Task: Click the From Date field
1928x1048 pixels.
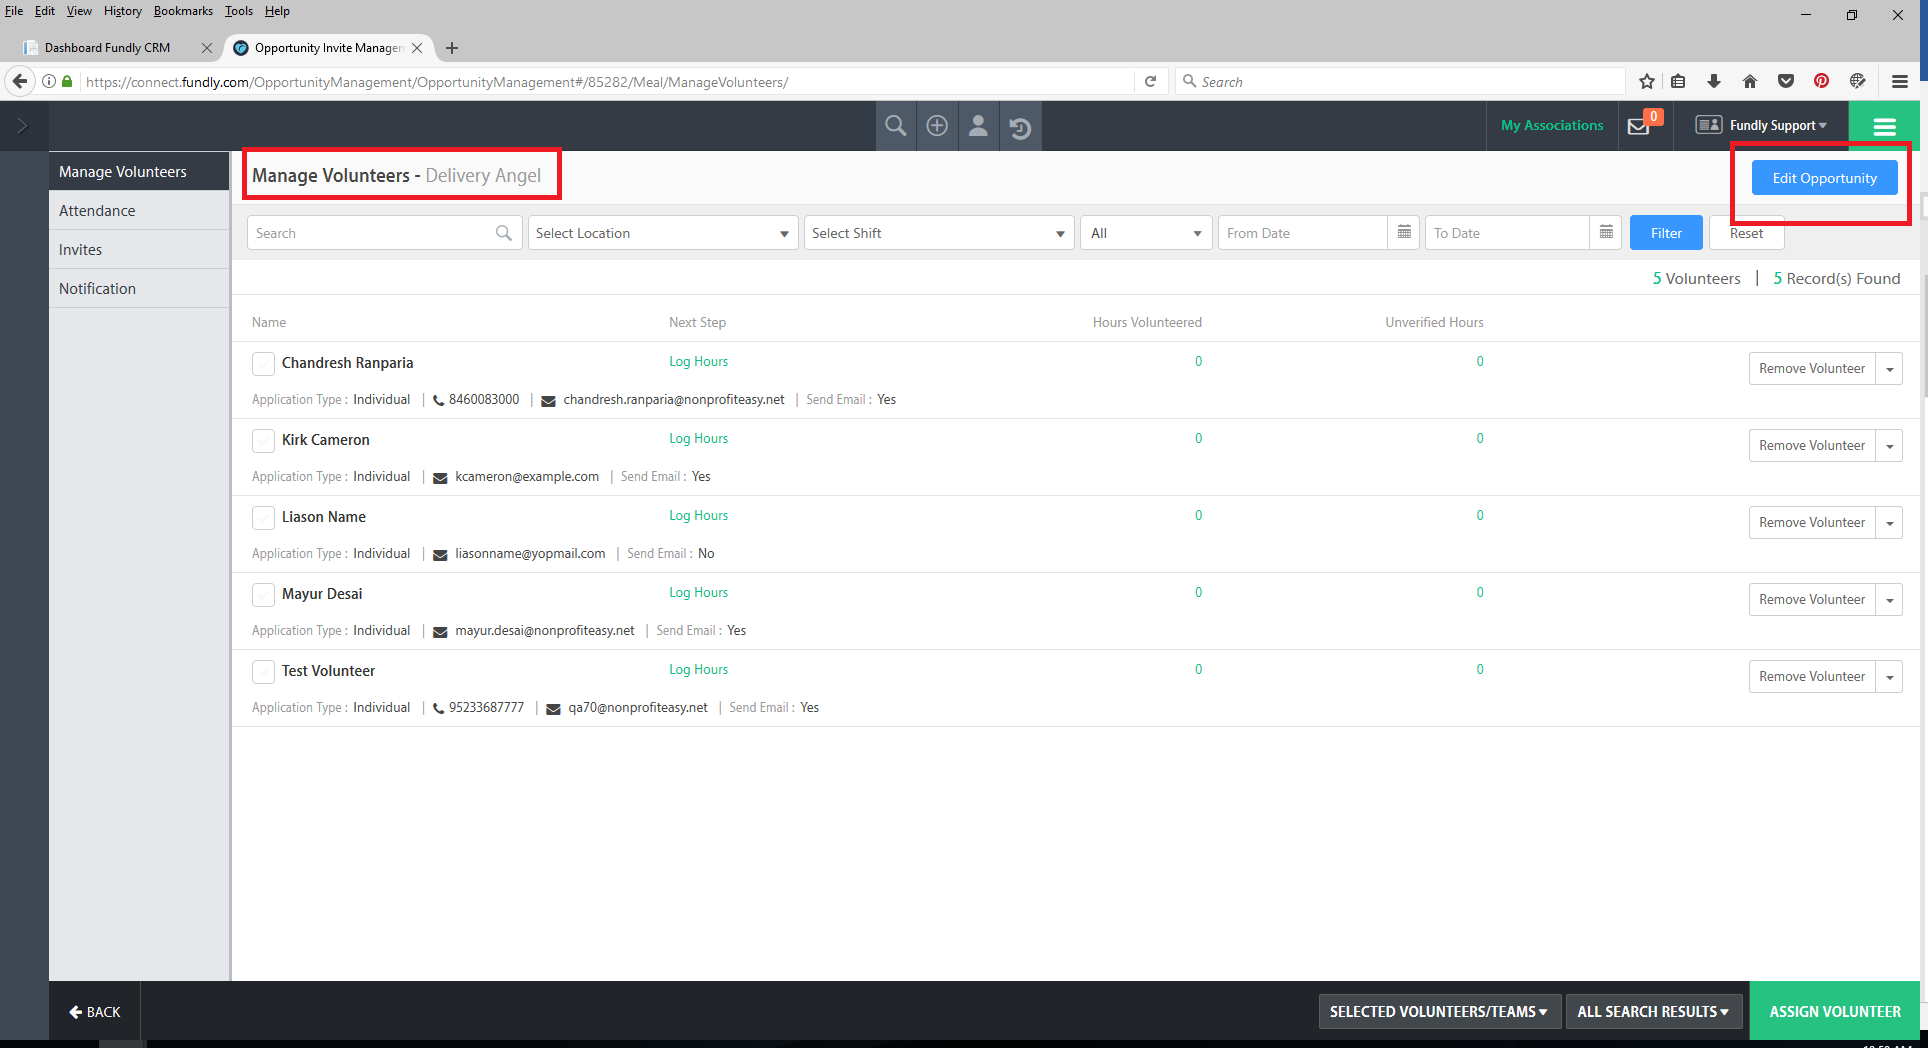Action: click(x=1303, y=233)
